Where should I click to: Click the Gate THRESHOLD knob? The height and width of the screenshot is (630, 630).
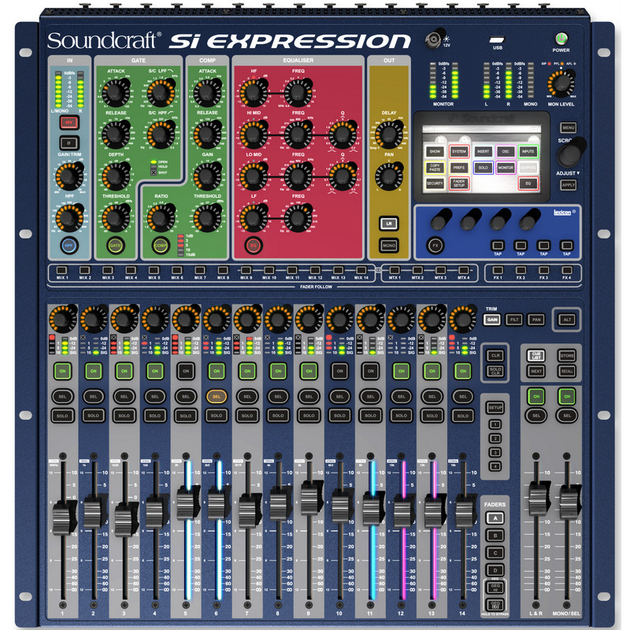(116, 218)
